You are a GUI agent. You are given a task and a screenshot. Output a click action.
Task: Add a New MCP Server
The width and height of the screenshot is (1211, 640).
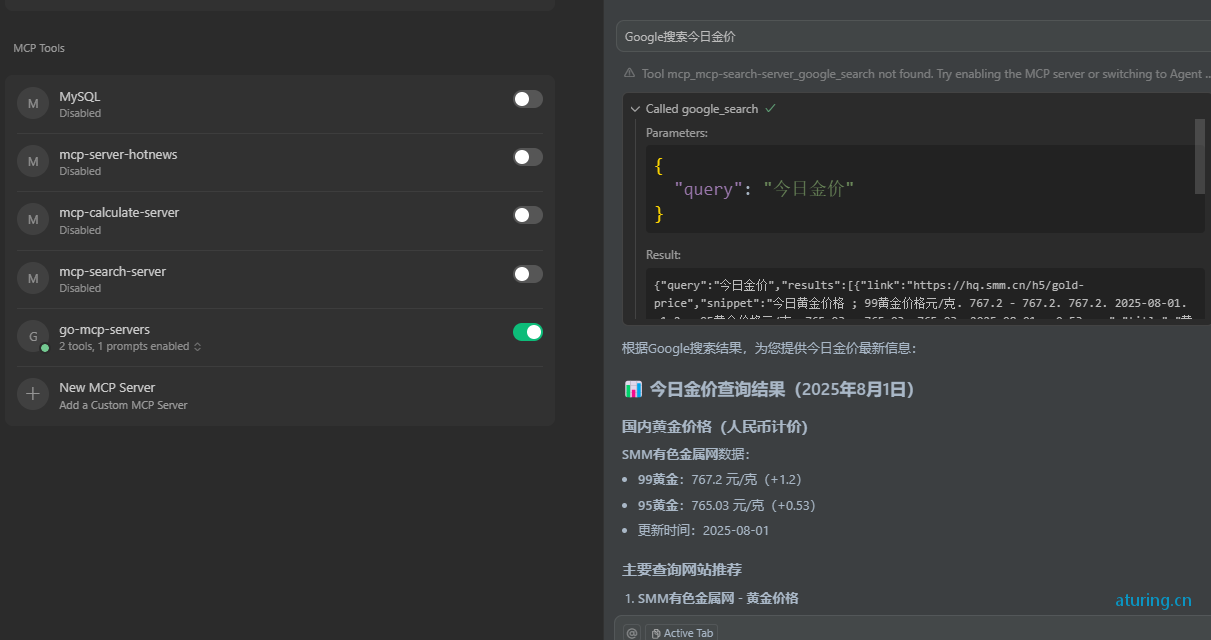pyautogui.click(x=280, y=395)
